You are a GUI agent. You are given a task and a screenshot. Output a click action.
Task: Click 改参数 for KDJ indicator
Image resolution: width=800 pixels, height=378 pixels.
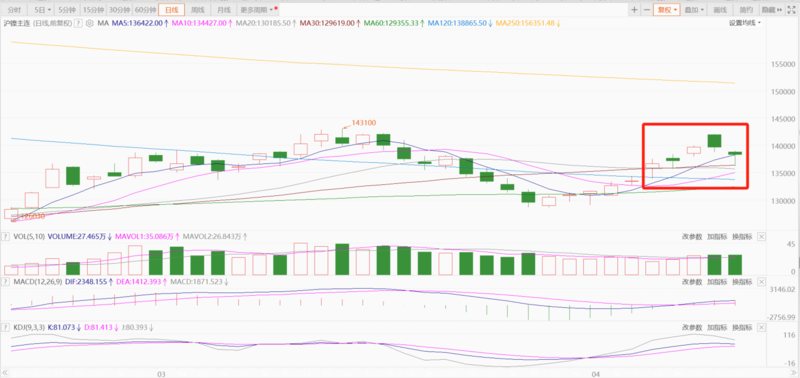pos(692,327)
